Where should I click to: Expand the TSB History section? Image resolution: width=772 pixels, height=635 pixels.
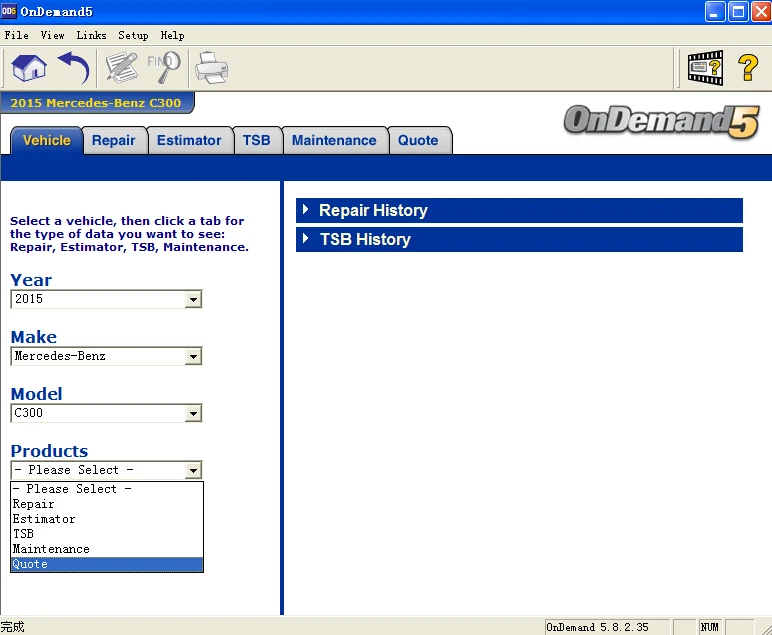pyautogui.click(x=519, y=239)
